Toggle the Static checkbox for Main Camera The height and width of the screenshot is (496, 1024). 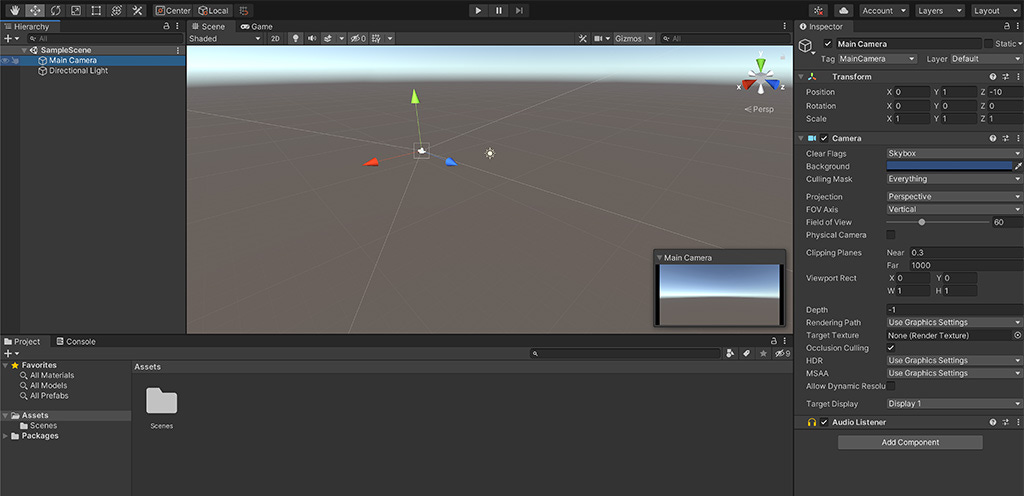(x=989, y=44)
